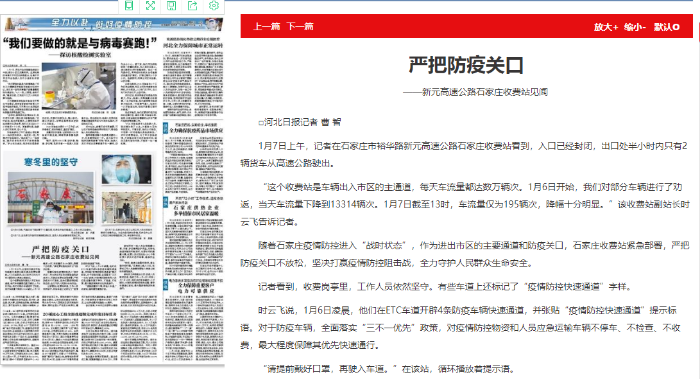
Task: Click the toll station gate photo
Action: pyautogui.click(x=51, y=198)
